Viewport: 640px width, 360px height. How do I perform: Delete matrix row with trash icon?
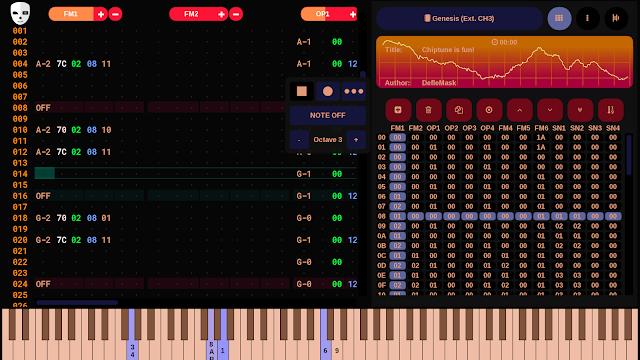click(428, 110)
